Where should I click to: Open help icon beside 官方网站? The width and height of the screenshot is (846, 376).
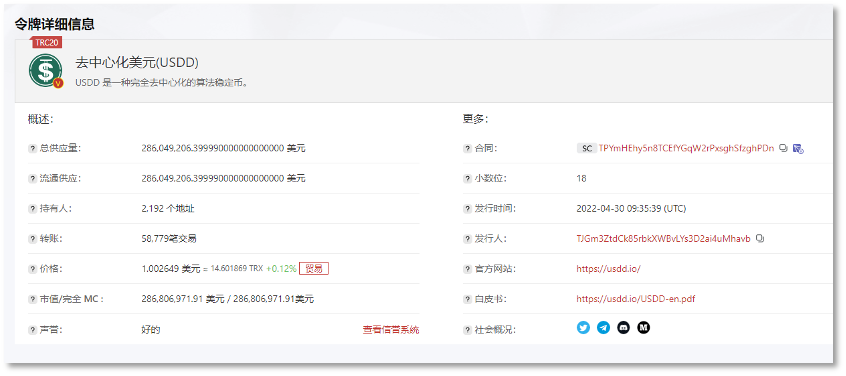(x=467, y=269)
